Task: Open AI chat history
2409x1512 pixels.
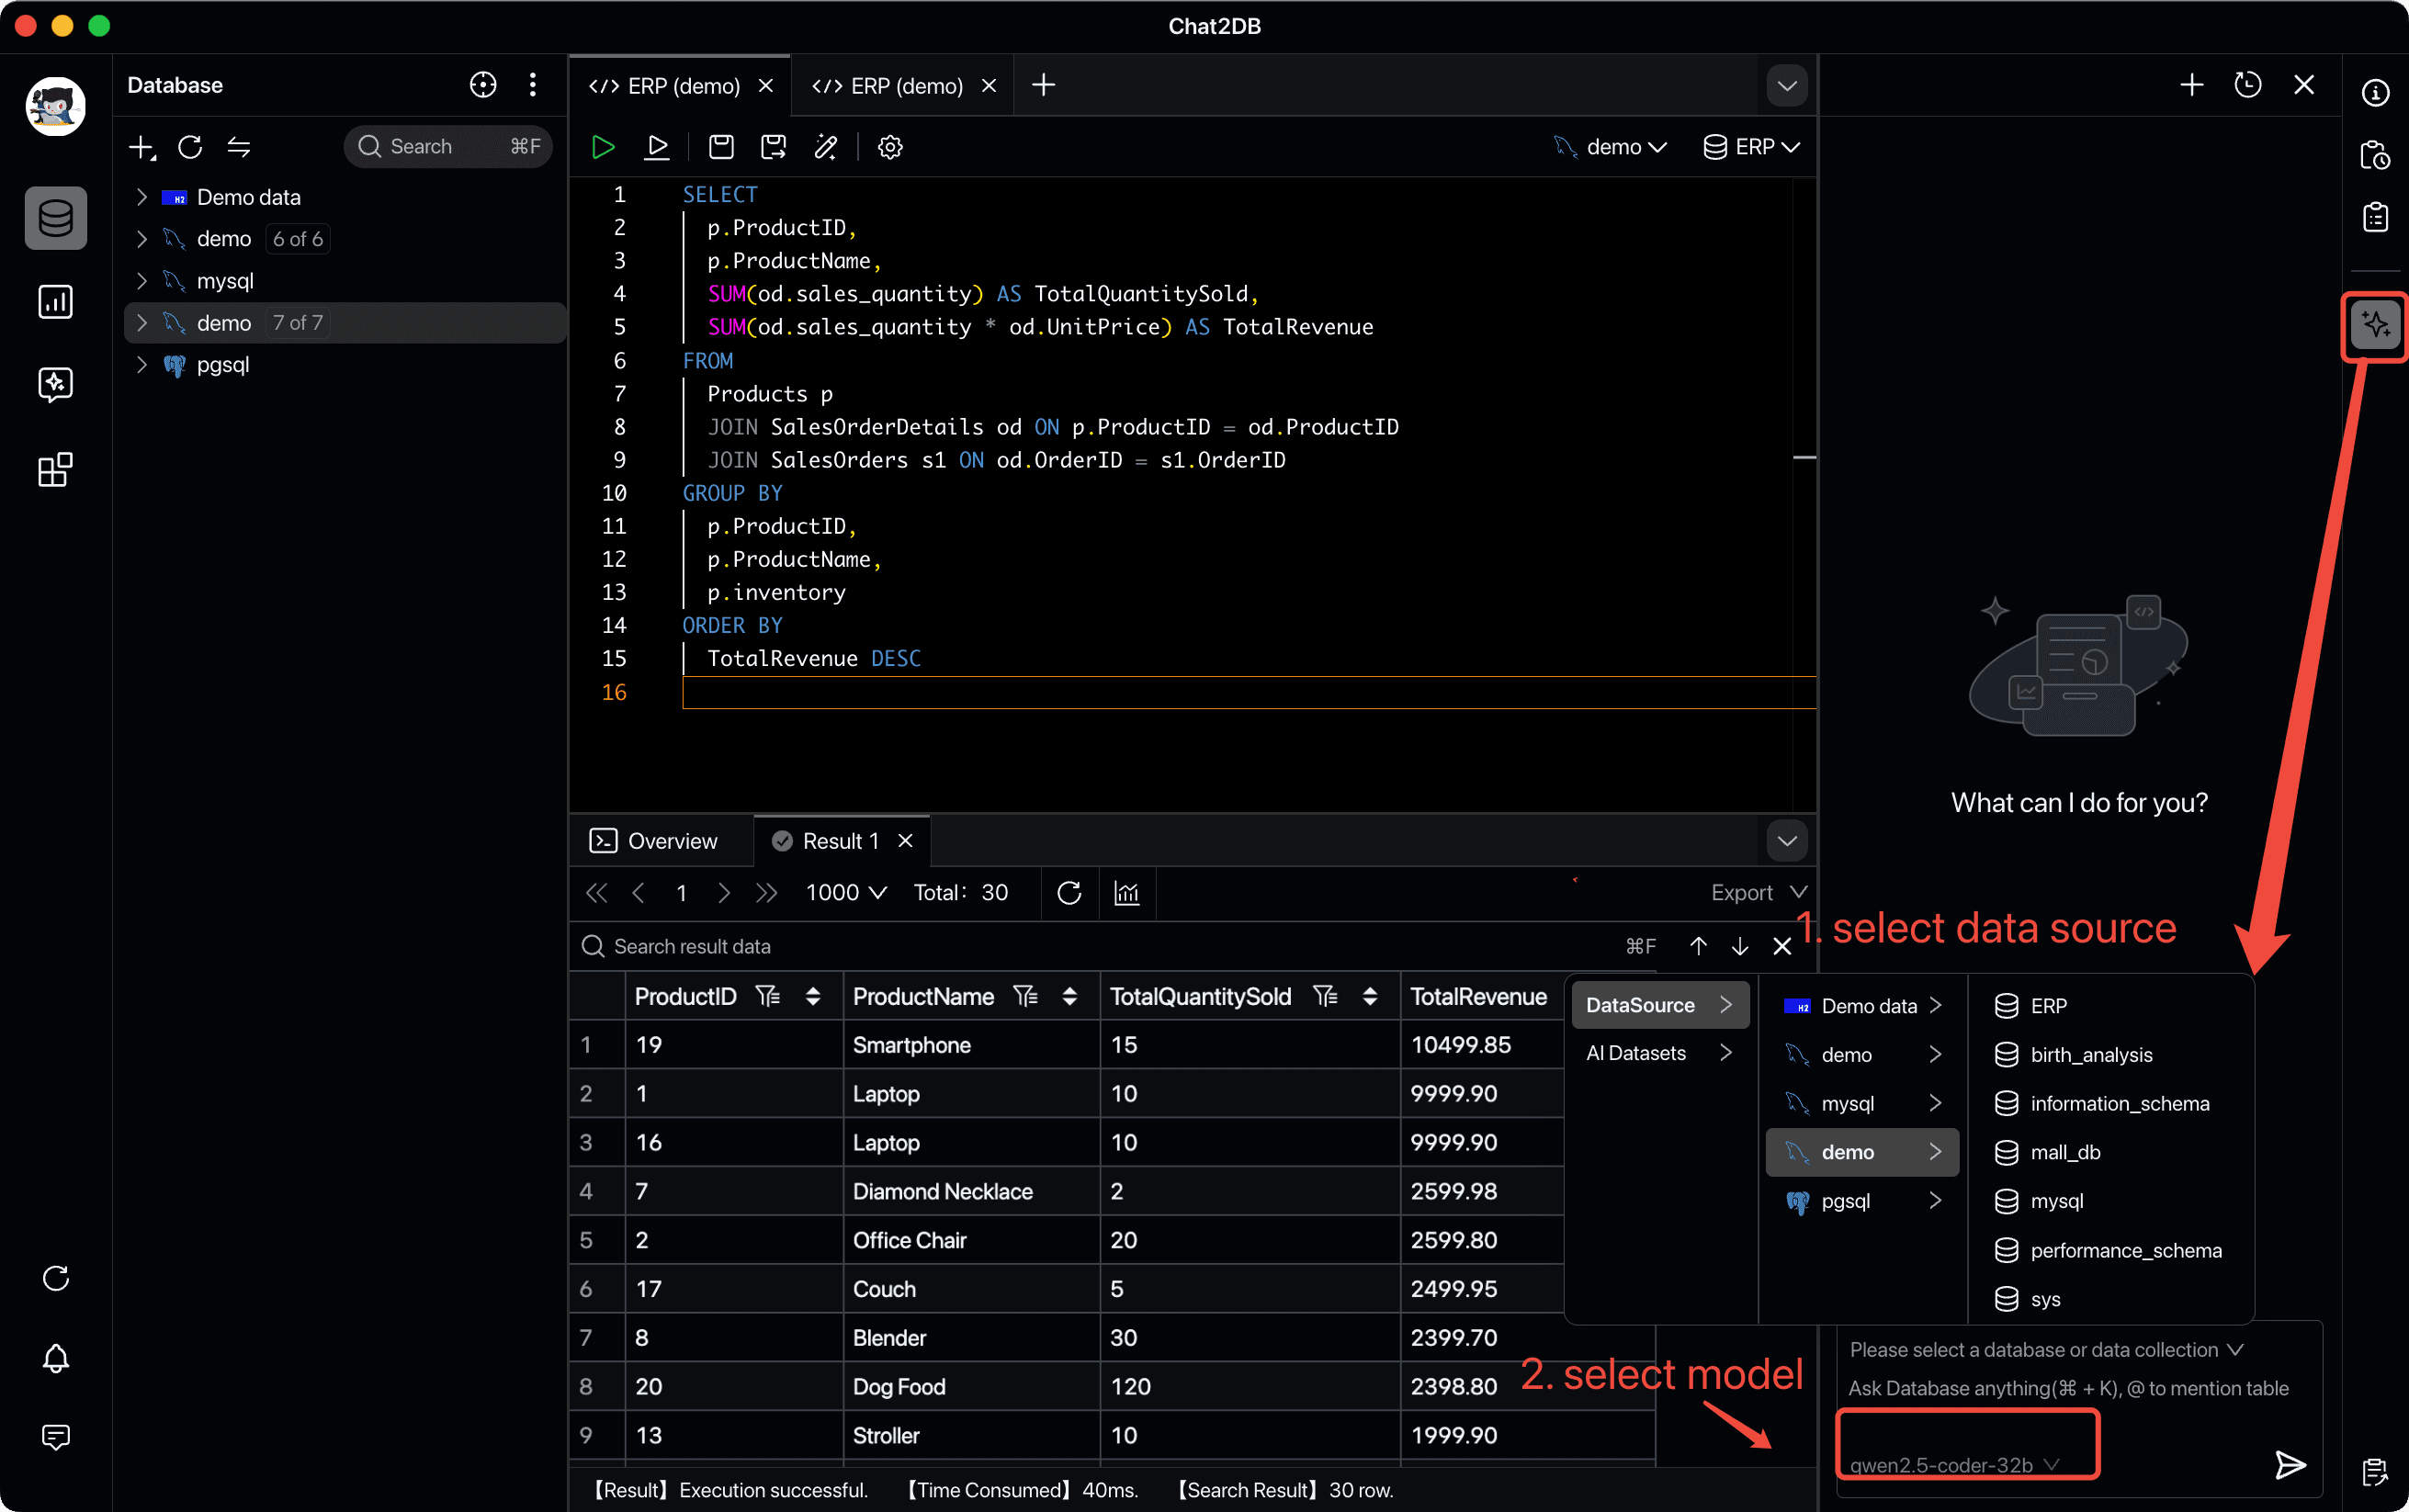Action: 2248,85
